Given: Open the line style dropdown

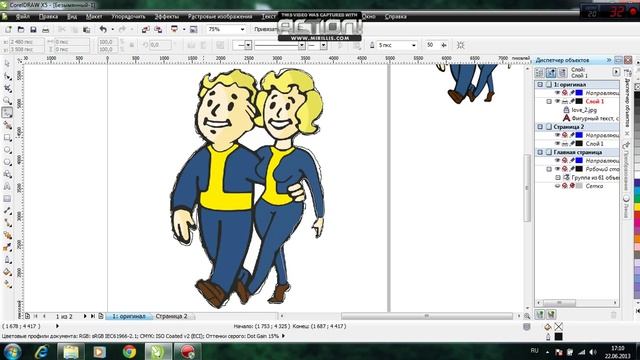Looking at the screenshot, I should (301, 45).
